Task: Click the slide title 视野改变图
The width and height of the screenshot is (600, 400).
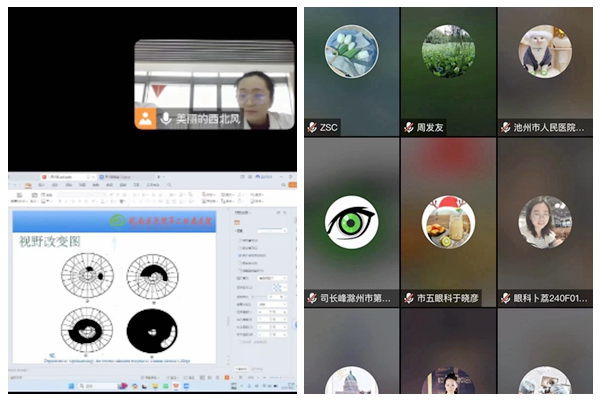Action: [x=50, y=242]
